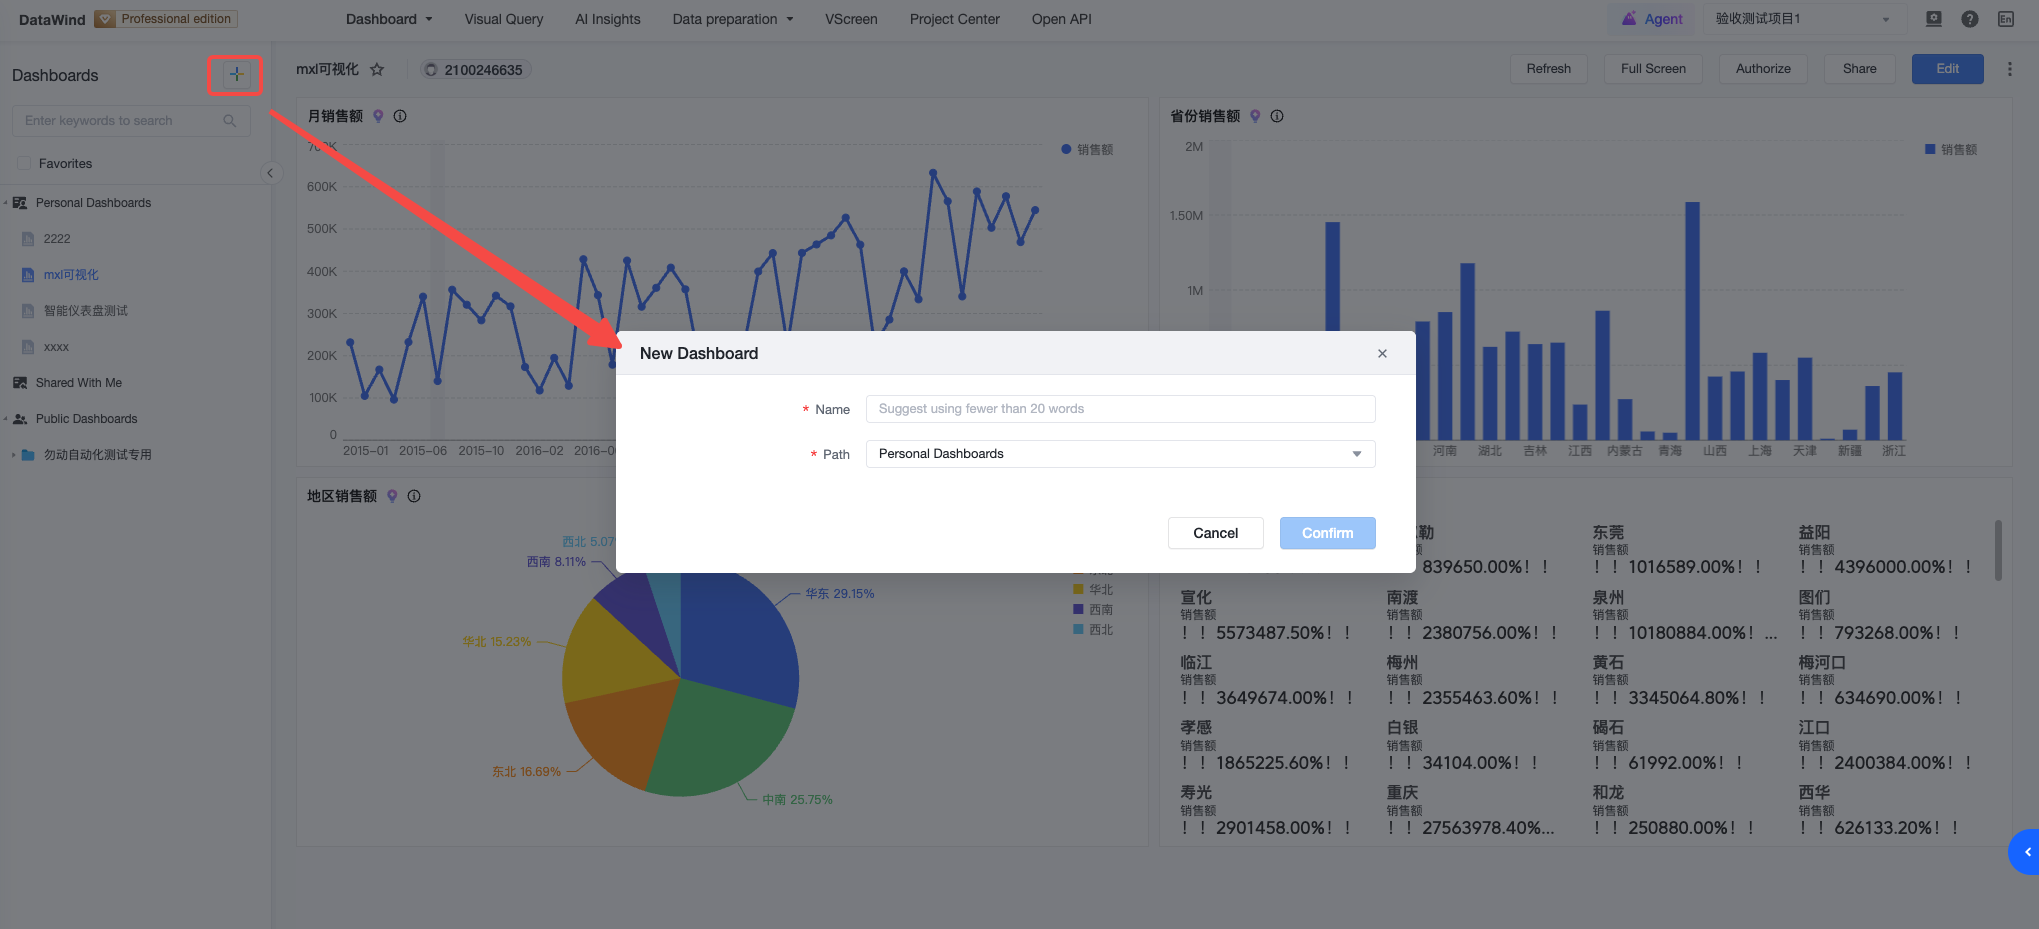Toggle the 西北 legend item in pie chart

[x=1093, y=629]
